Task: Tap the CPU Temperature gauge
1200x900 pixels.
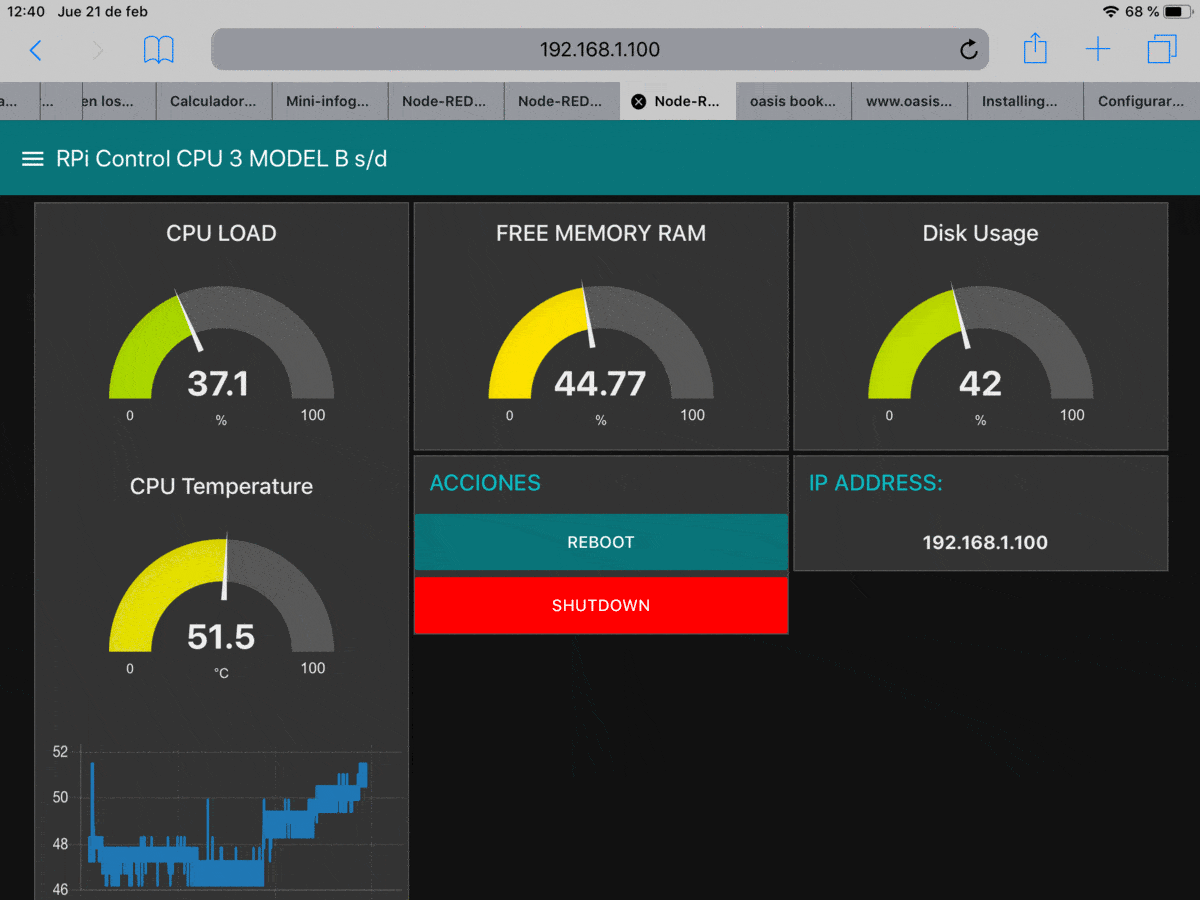Action: tap(221, 598)
